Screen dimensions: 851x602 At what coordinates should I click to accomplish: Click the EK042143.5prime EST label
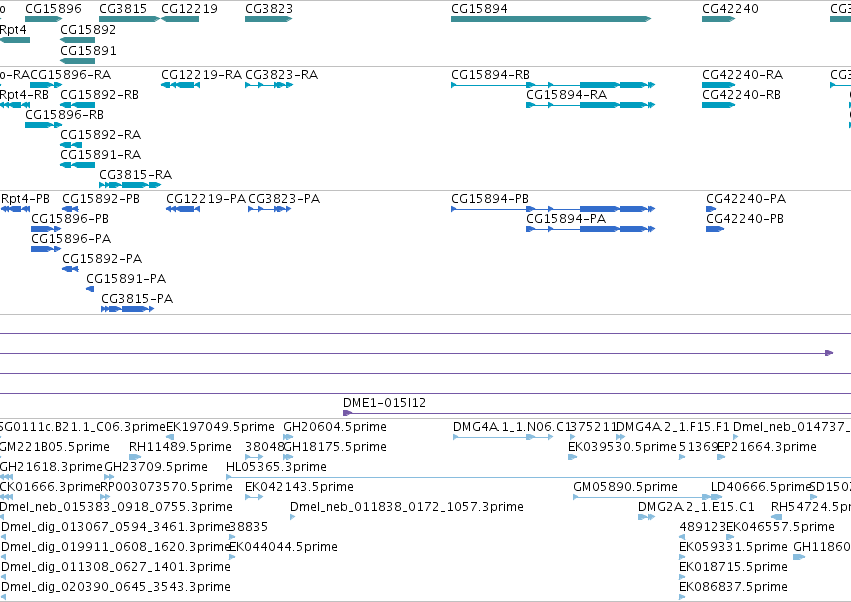tap(299, 486)
